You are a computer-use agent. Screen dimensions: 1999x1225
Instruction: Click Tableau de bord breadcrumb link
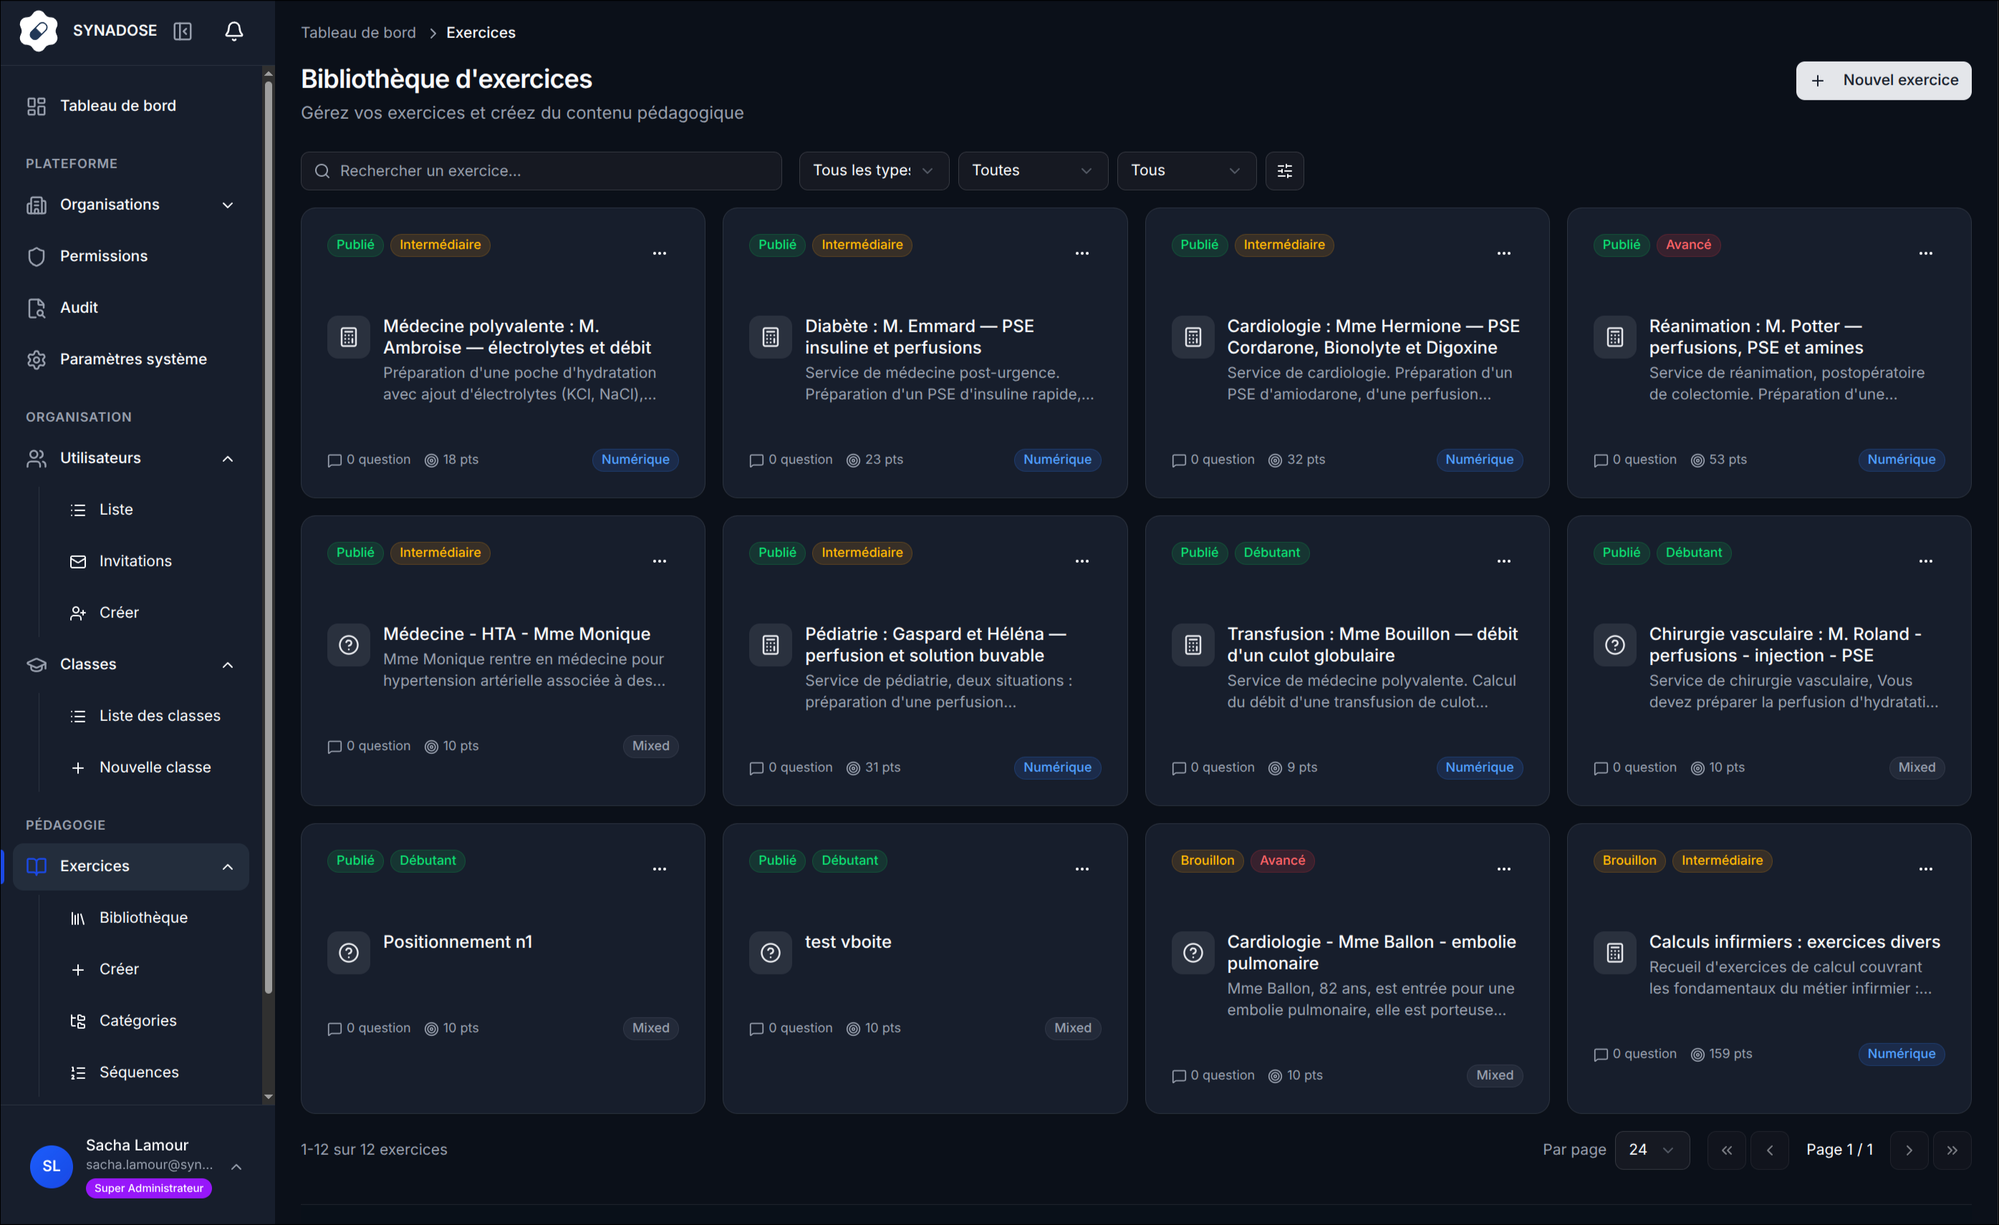(358, 33)
